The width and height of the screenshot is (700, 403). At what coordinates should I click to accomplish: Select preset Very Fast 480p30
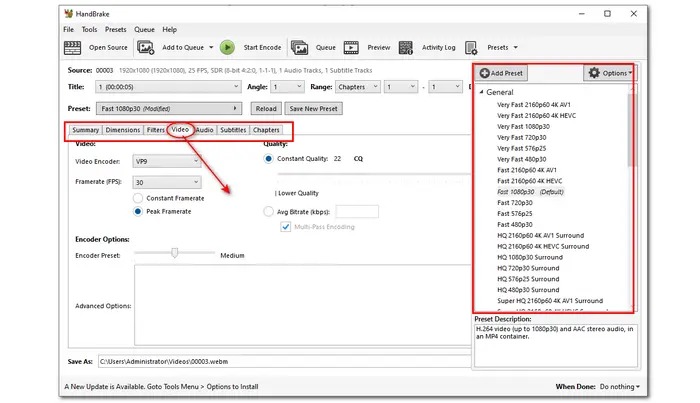[x=521, y=159]
